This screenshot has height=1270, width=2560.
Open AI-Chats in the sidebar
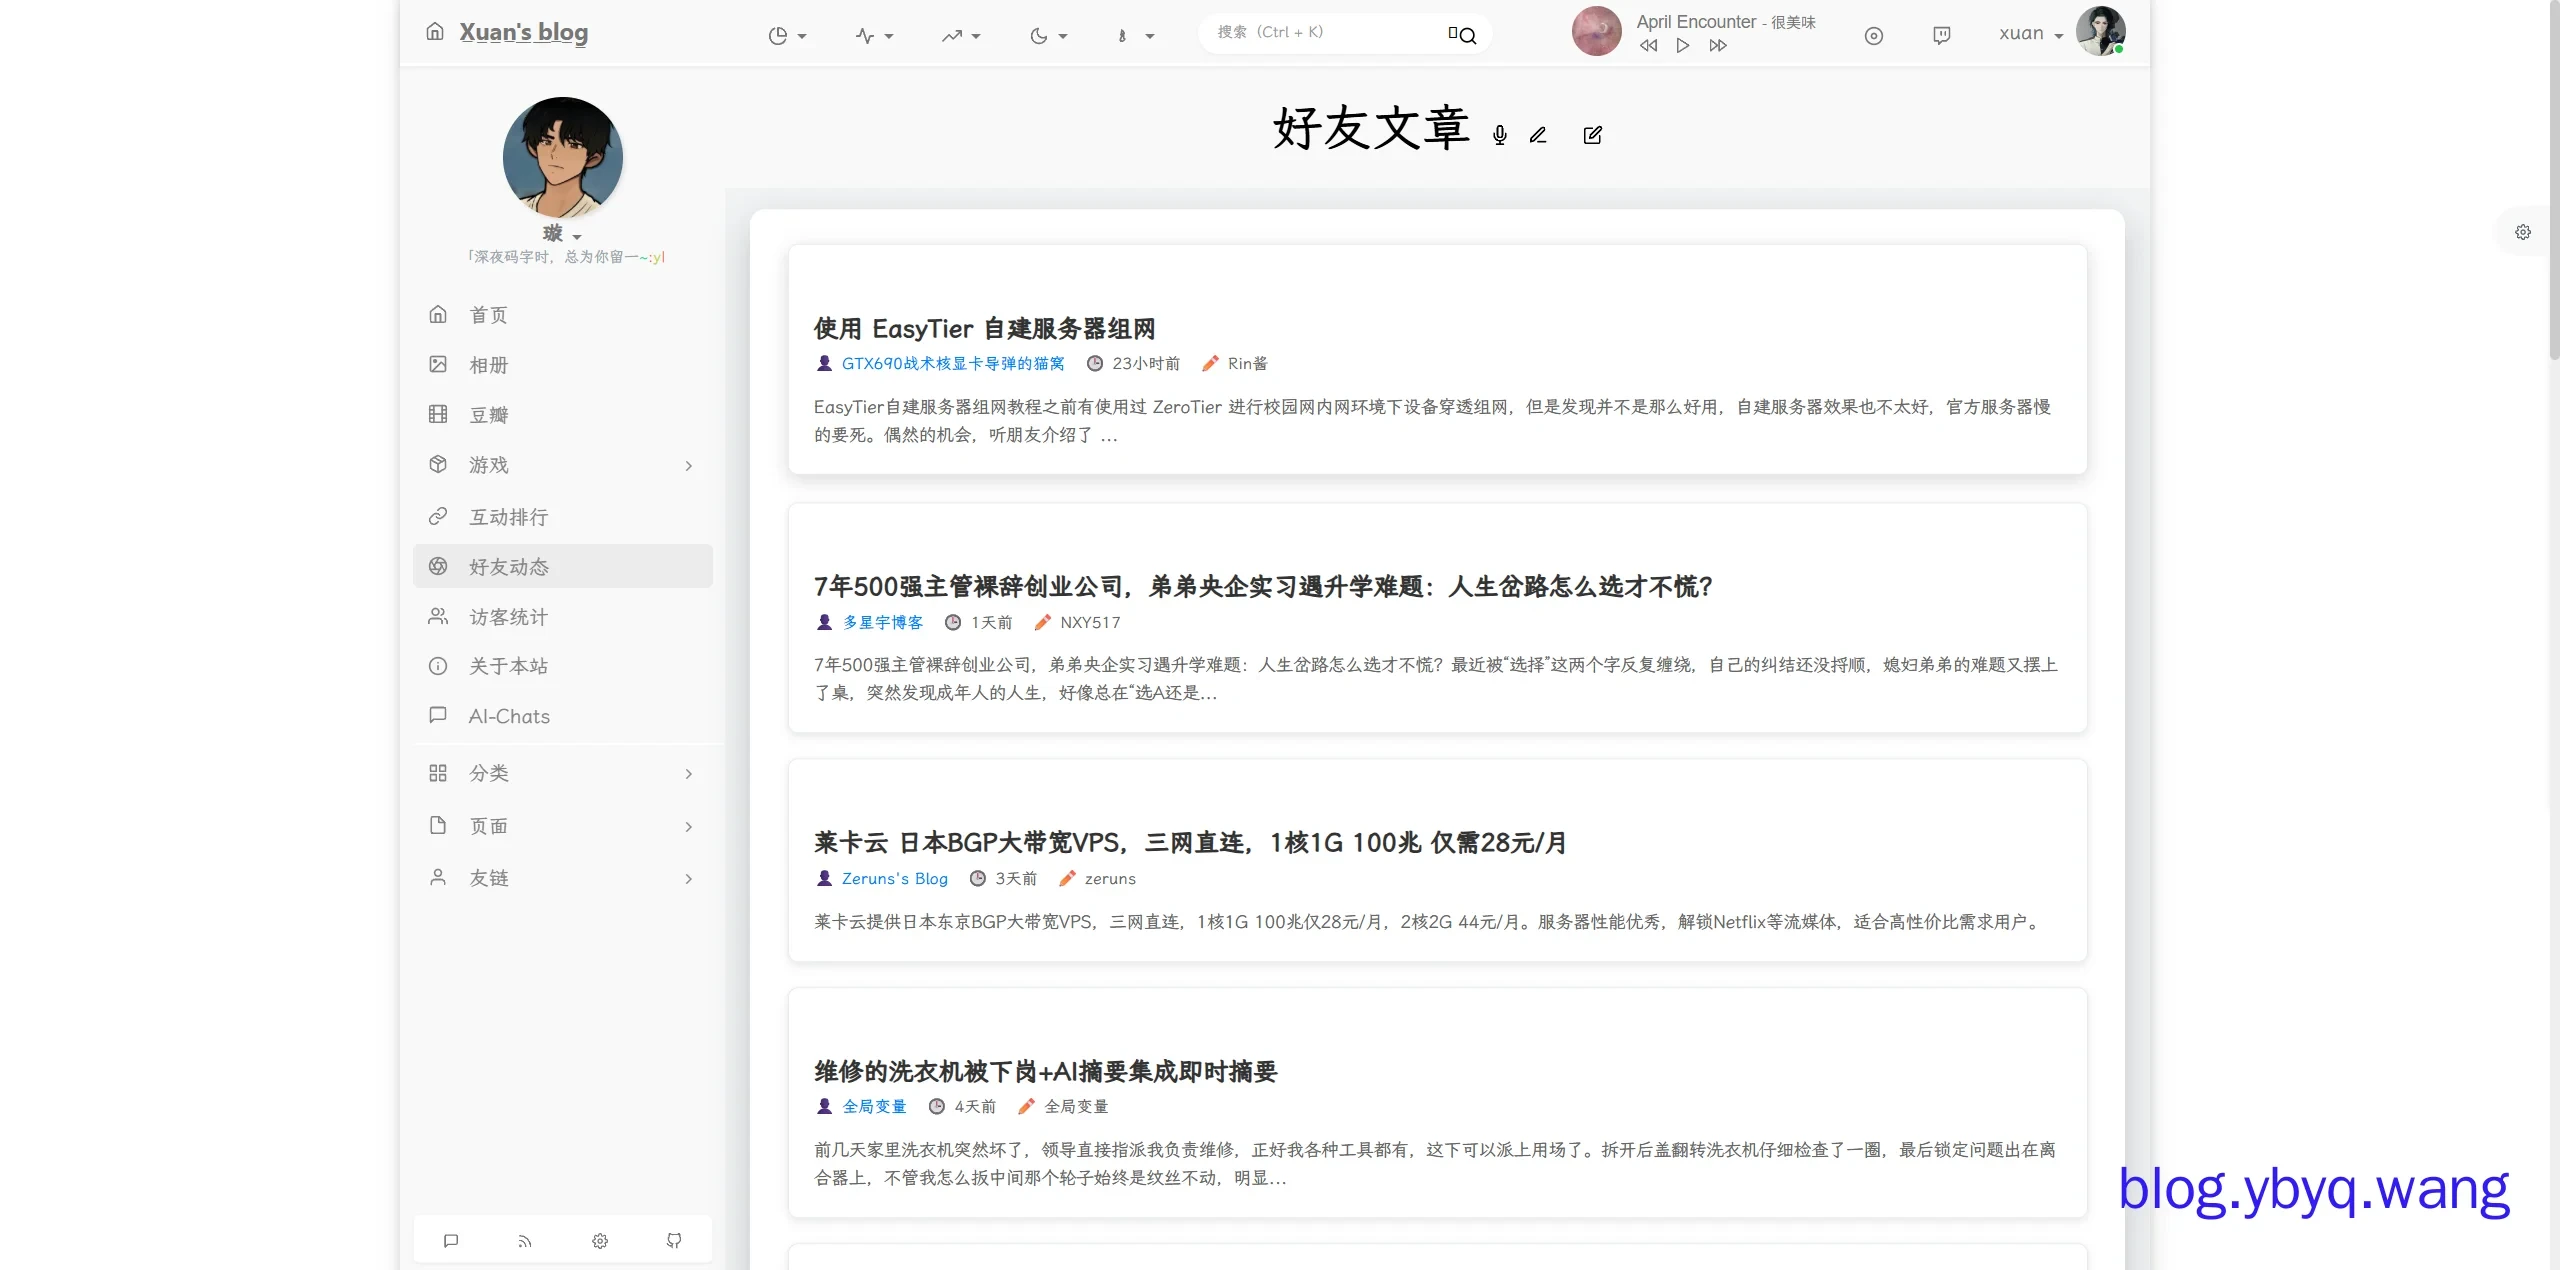point(563,716)
